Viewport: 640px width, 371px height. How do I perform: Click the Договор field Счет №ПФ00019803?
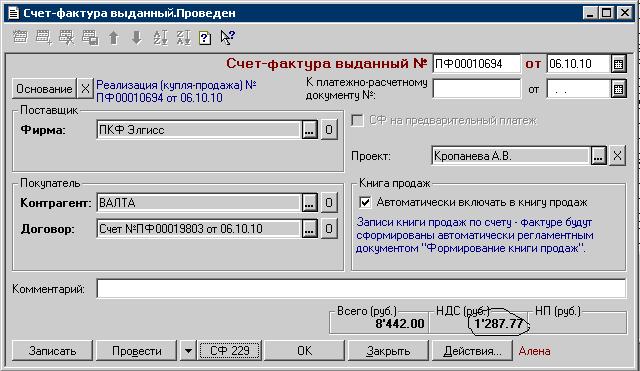(x=199, y=229)
